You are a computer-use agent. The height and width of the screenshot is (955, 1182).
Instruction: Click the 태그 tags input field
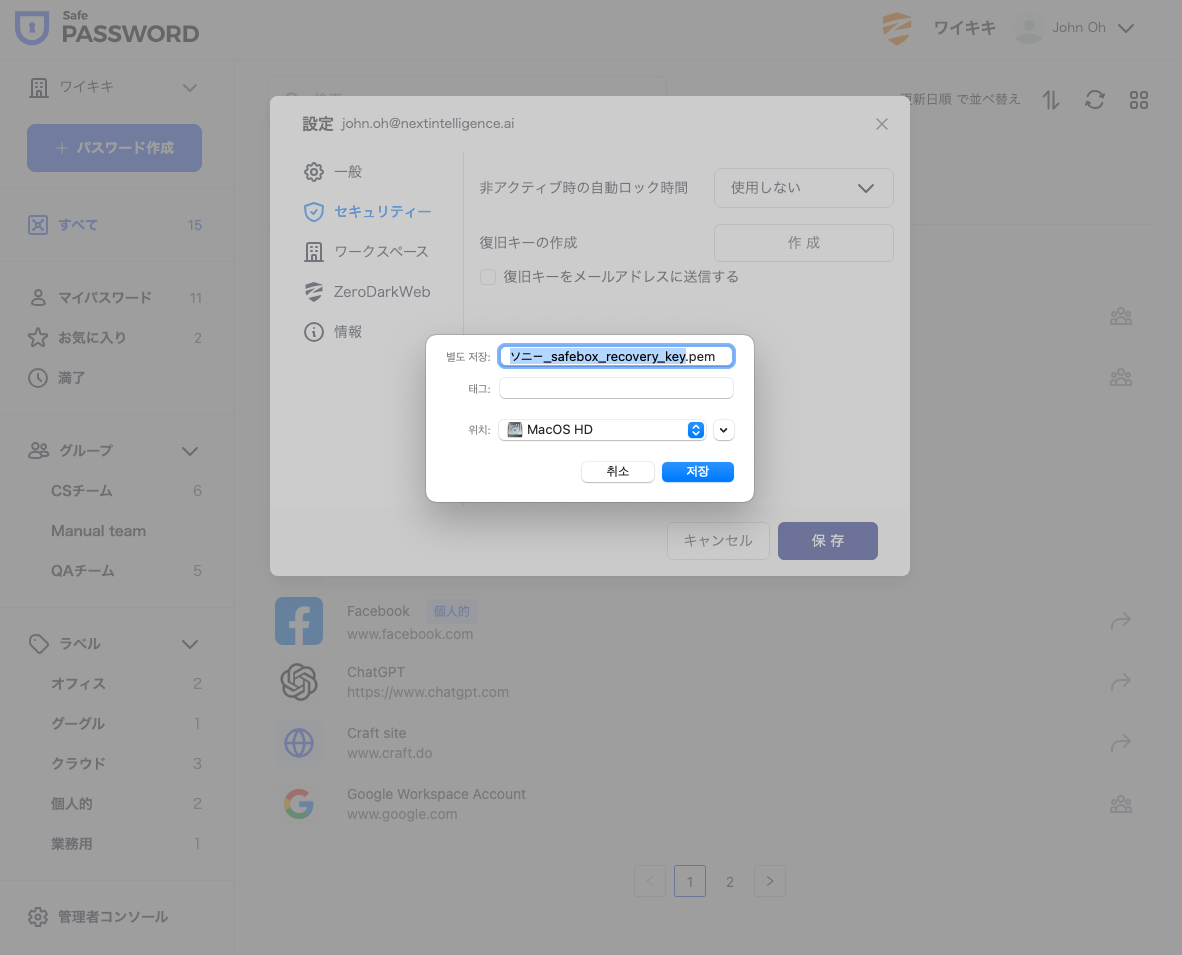(x=616, y=389)
